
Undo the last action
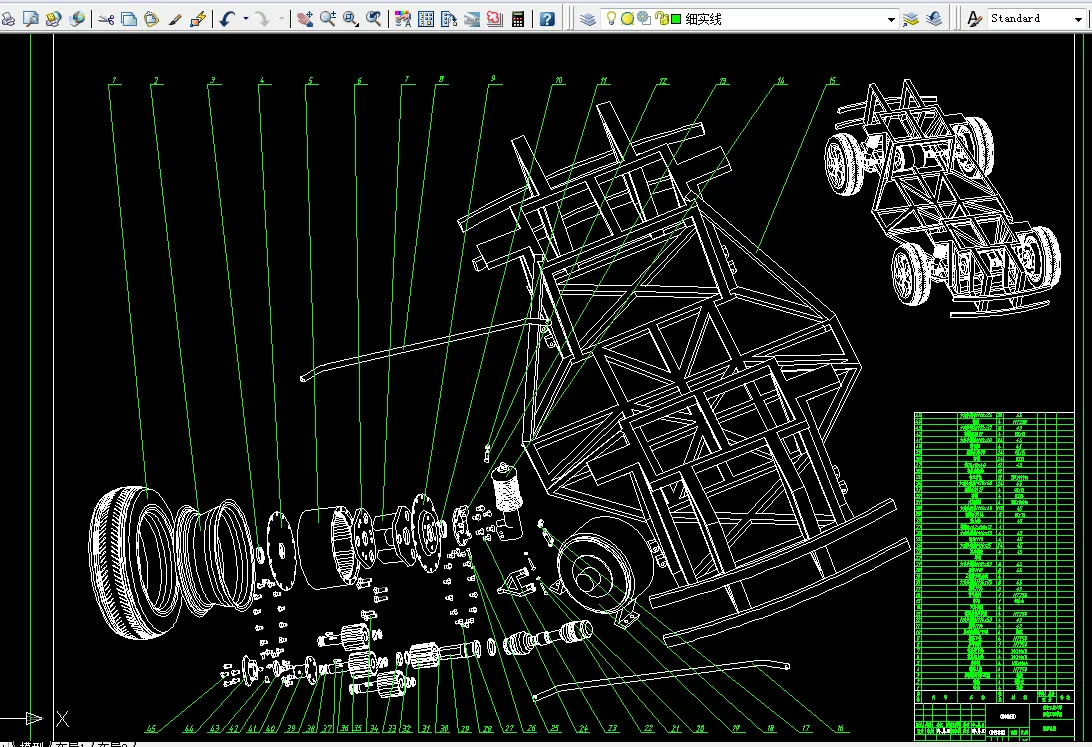pyautogui.click(x=227, y=19)
